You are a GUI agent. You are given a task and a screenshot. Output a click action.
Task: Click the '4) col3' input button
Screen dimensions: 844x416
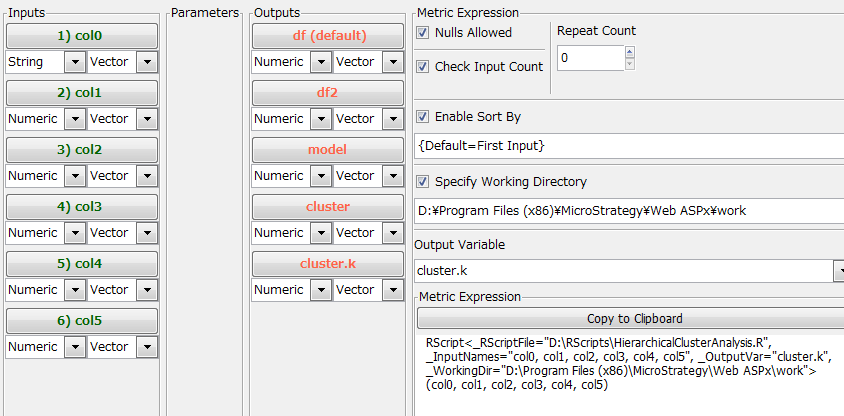[x=81, y=207]
